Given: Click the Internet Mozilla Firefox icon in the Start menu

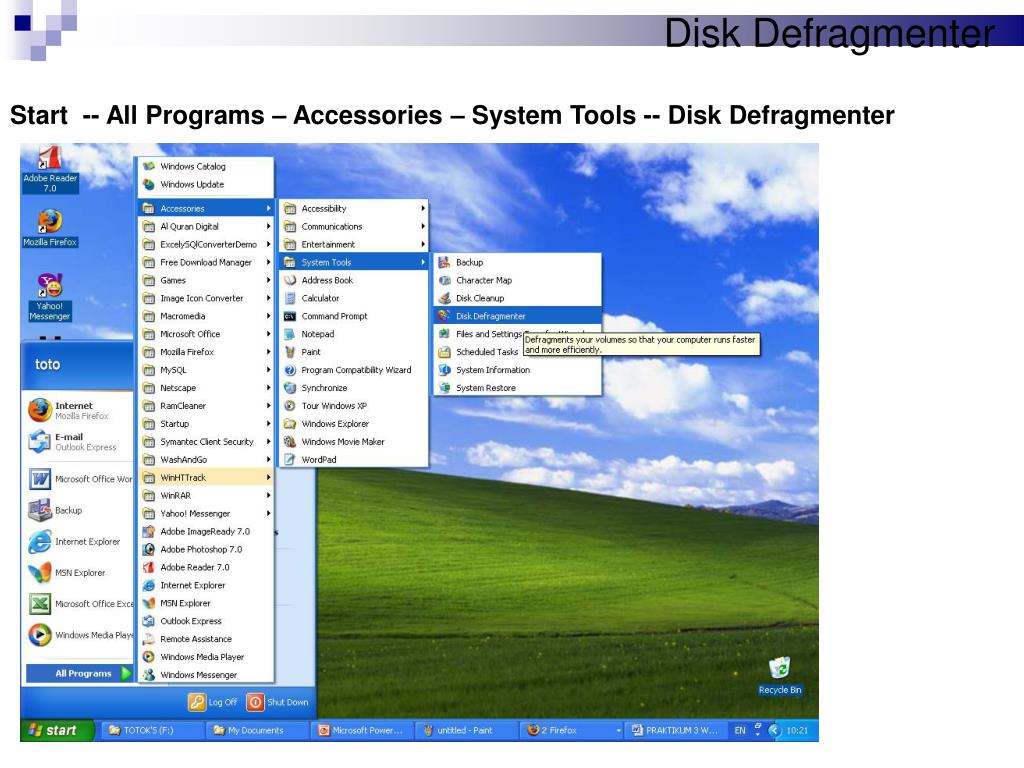Looking at the screenshot, I should (x=39, y=410).
